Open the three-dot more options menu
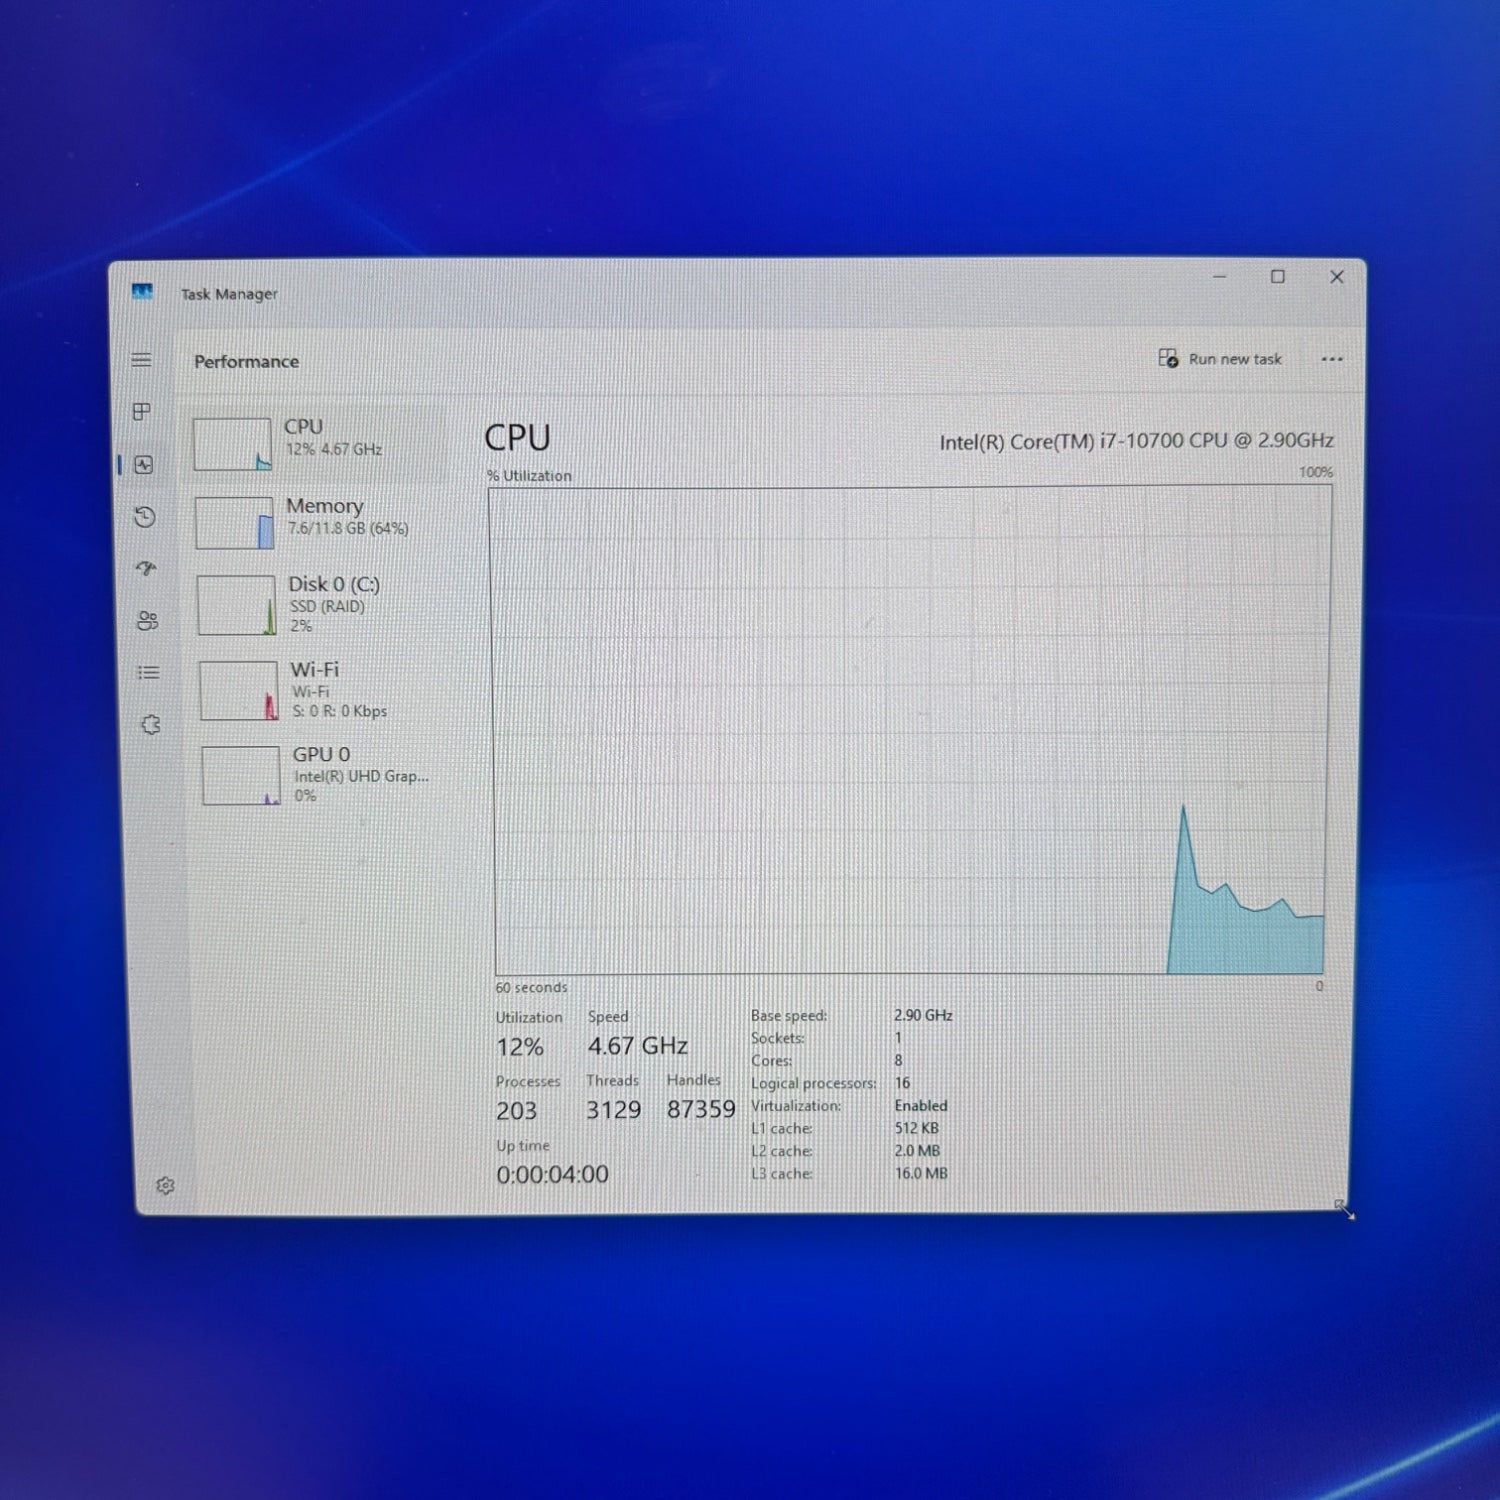 1331,359
